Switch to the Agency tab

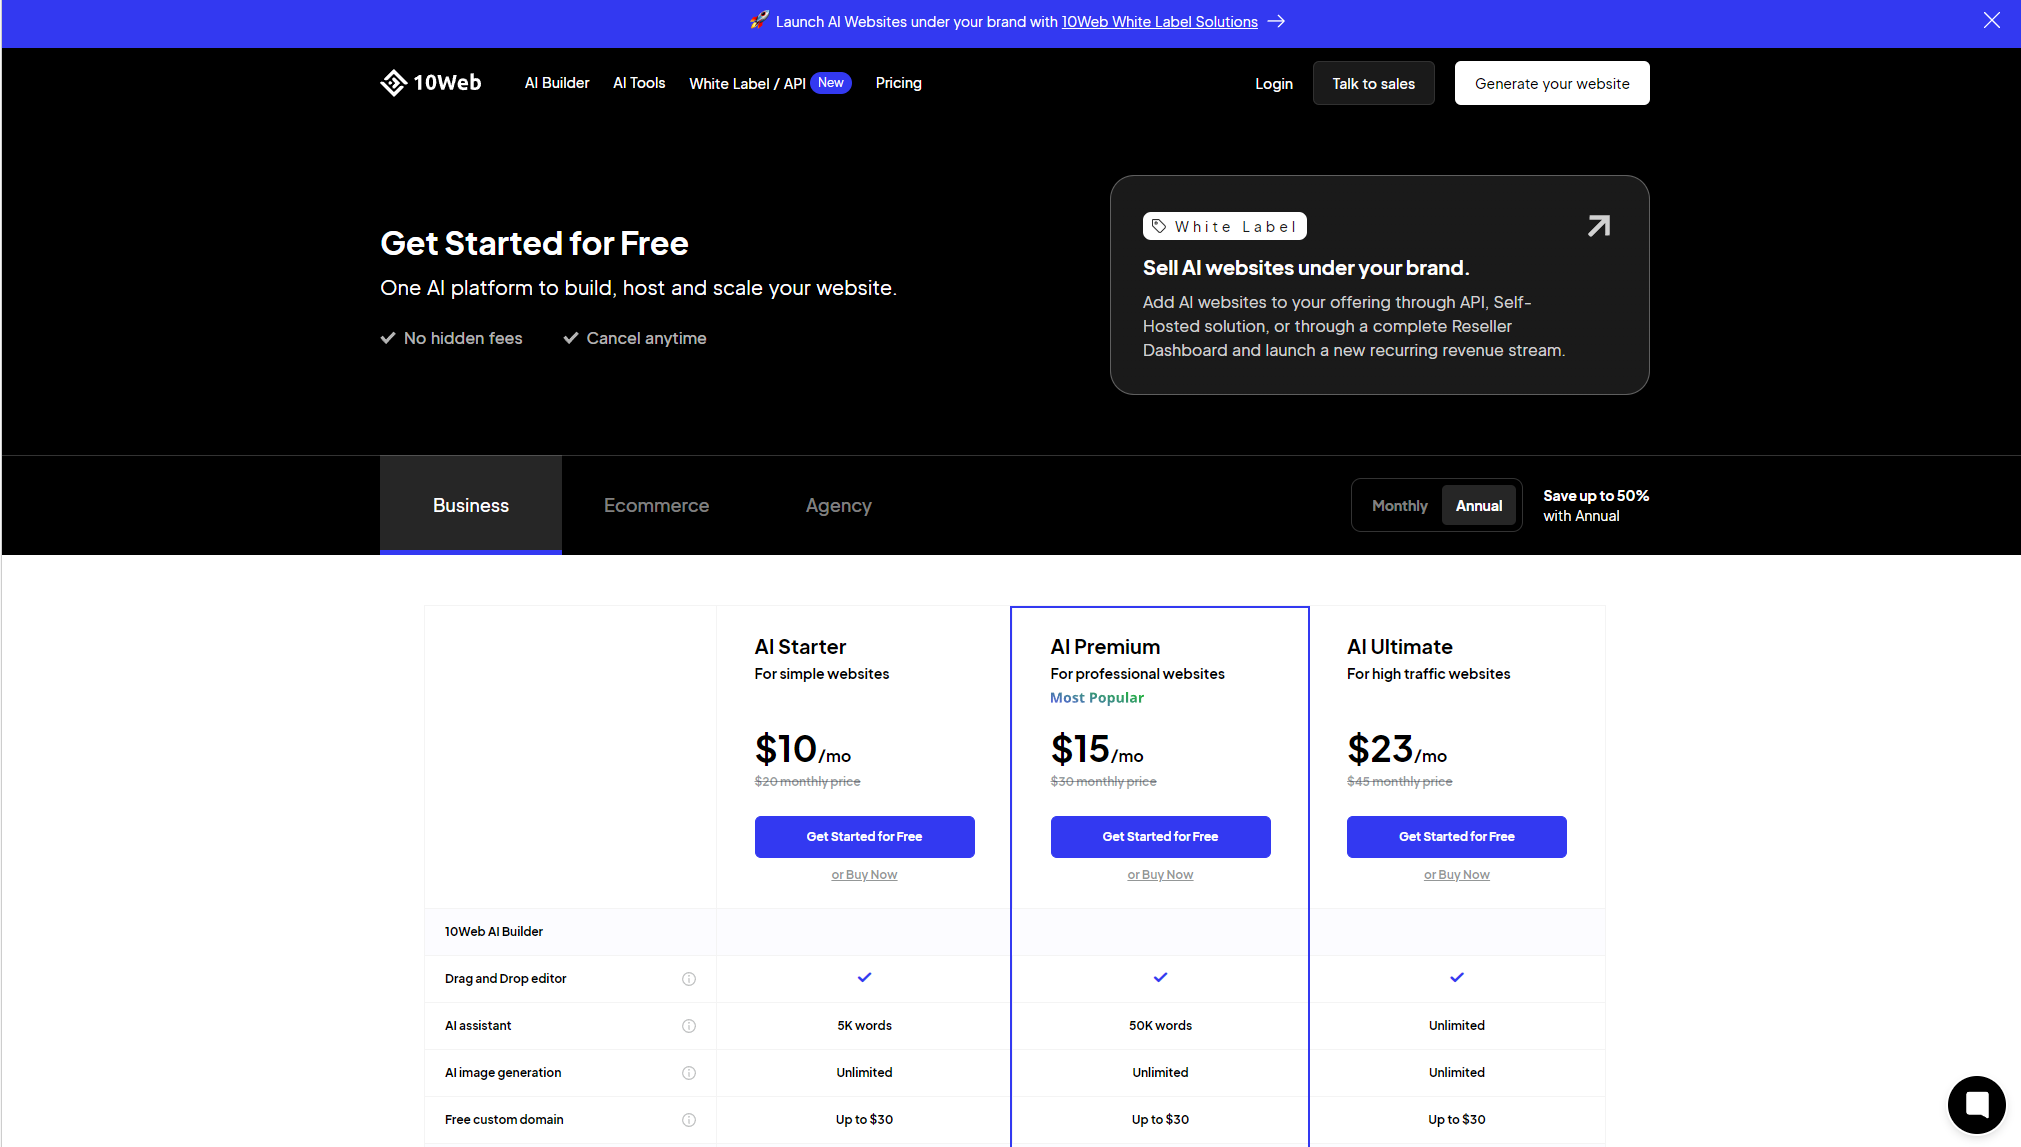click(x=838, y=506)
